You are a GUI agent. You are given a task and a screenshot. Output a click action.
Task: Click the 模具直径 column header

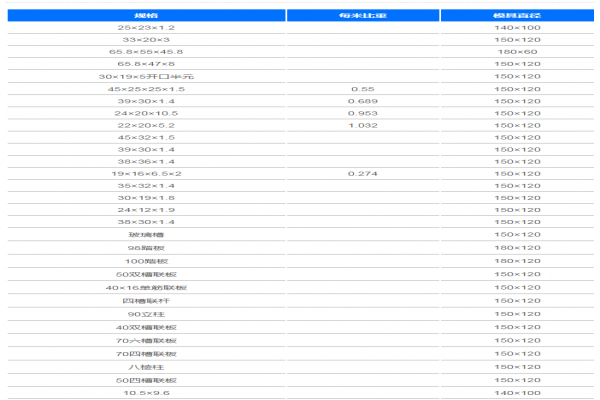coord(517,15)
